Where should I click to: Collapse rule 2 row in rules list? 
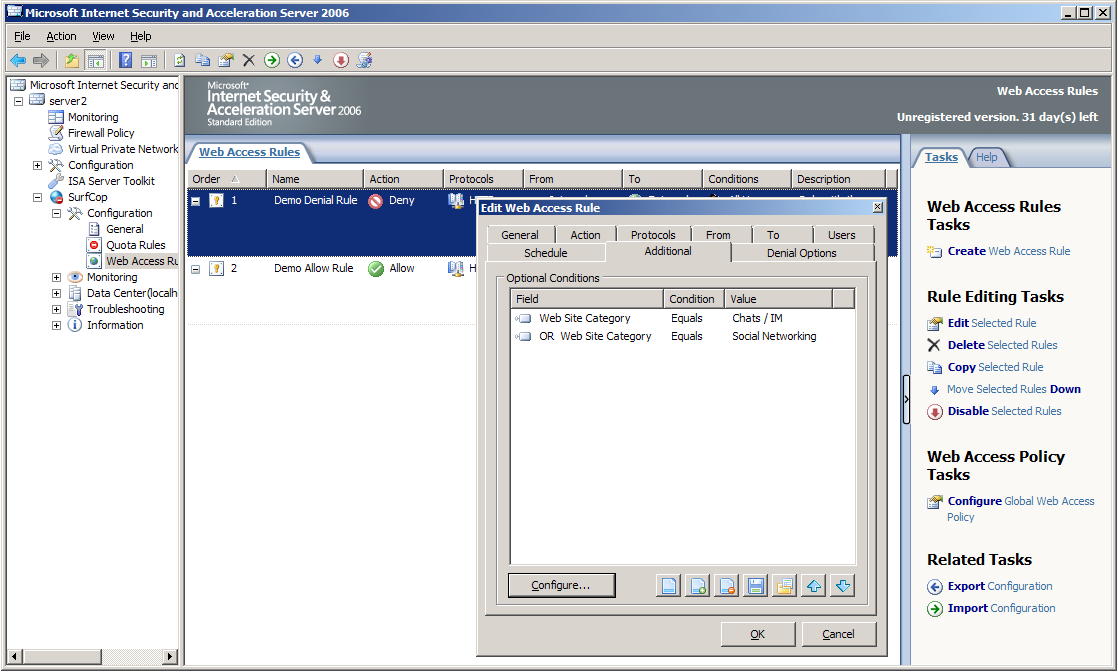click(x=195, y=269)
